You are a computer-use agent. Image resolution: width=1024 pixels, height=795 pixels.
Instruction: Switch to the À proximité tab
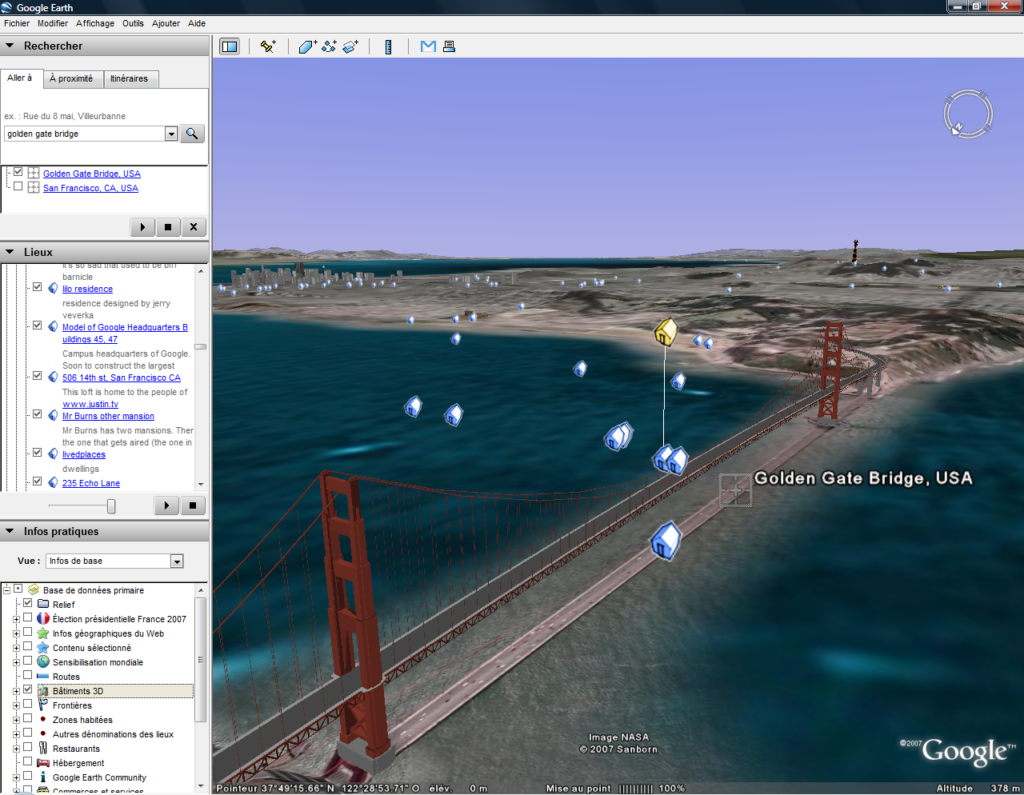point(72,78)
